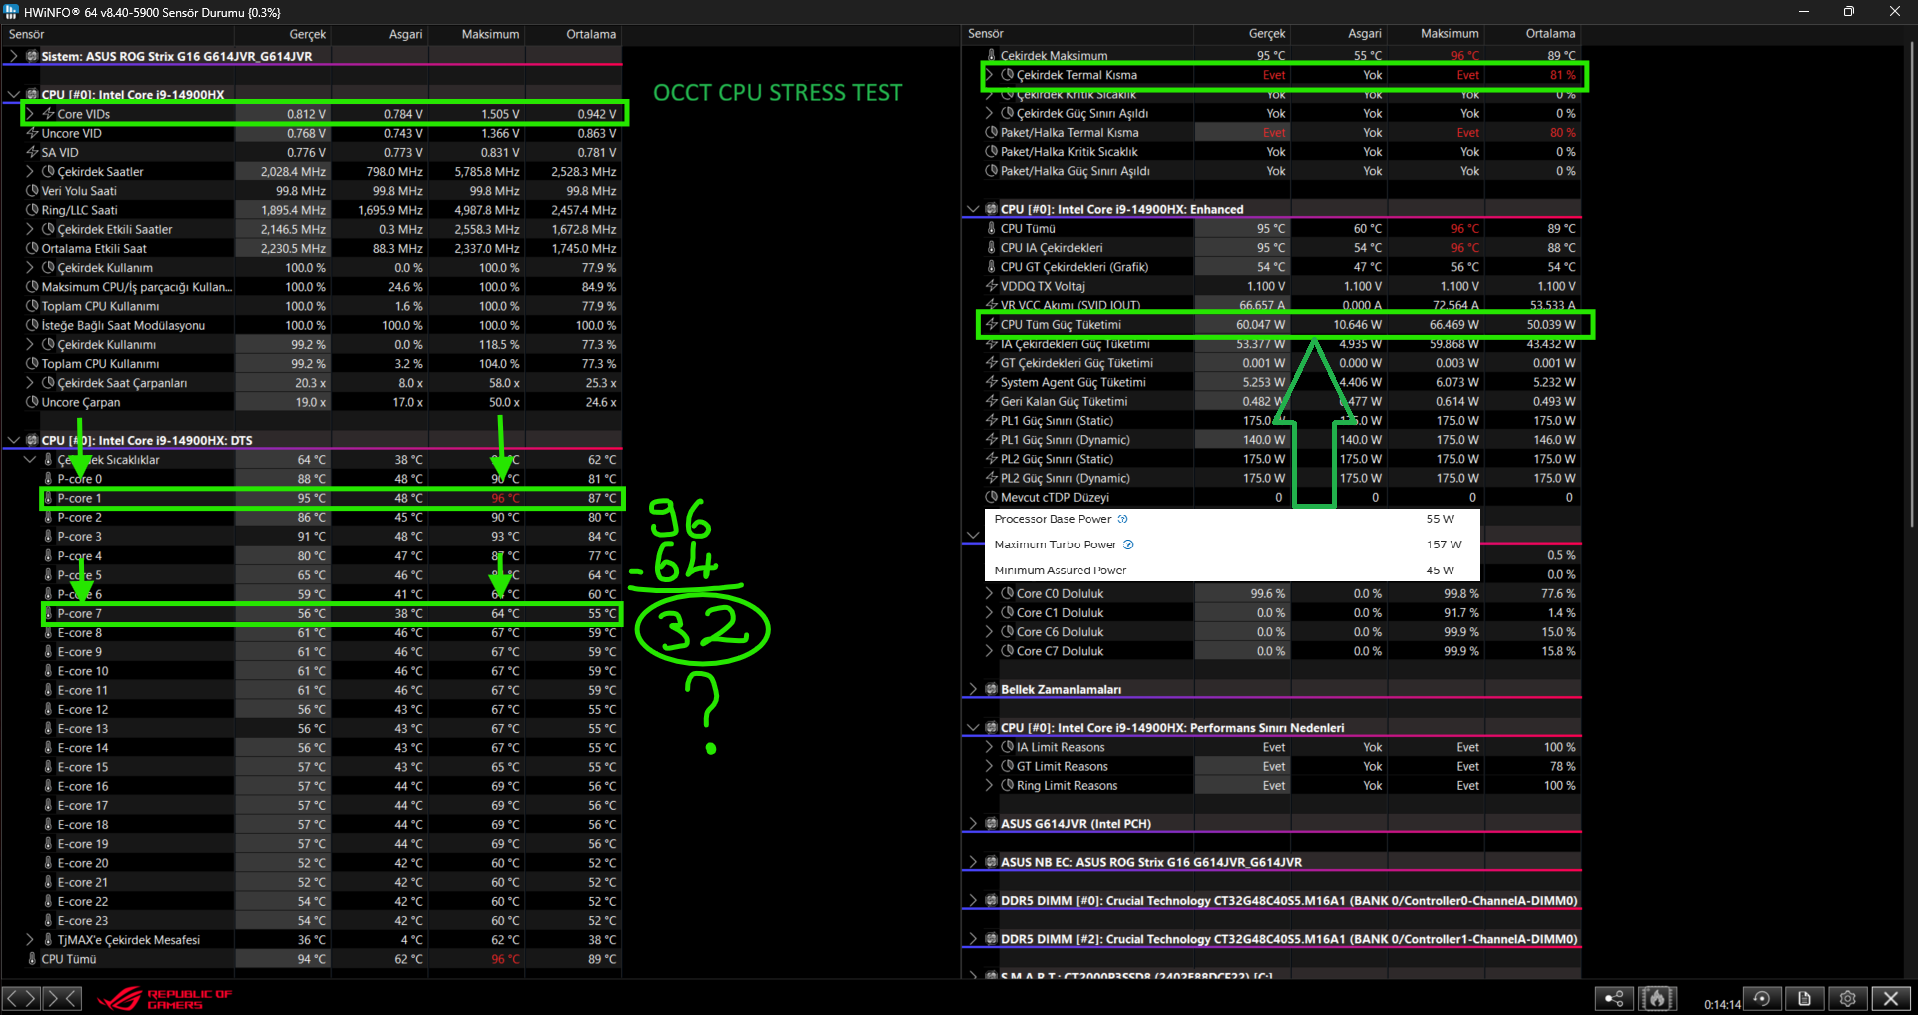Collapse the Performans Sınırı Nedenleri group
Screen dimensions: 1918x1015
[x=973, y=728]
